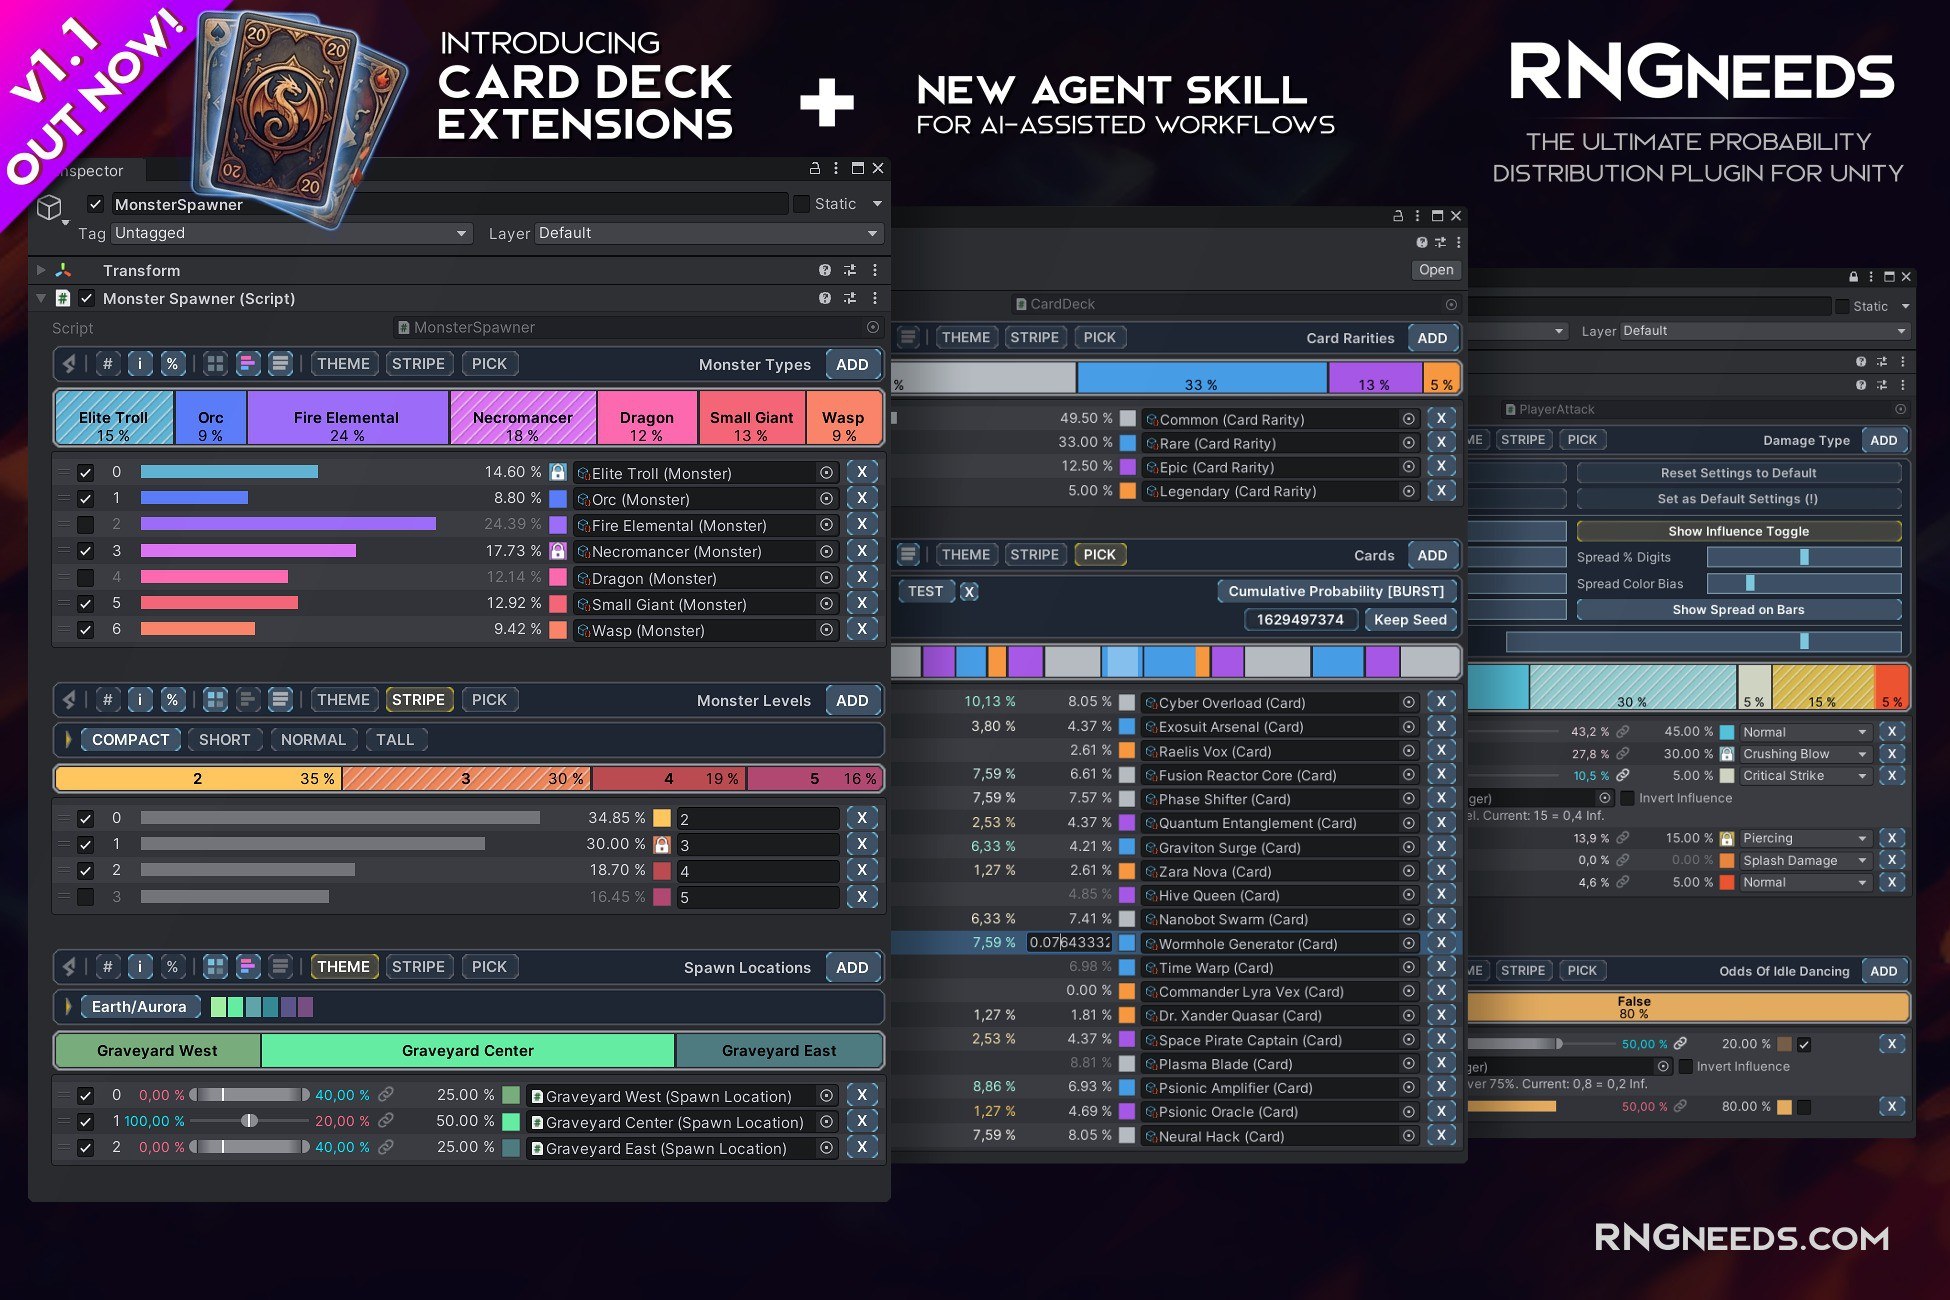Screen dimensions: 1950x1300
Task: Click the Orc row color swatch
Action: point(558,498)
